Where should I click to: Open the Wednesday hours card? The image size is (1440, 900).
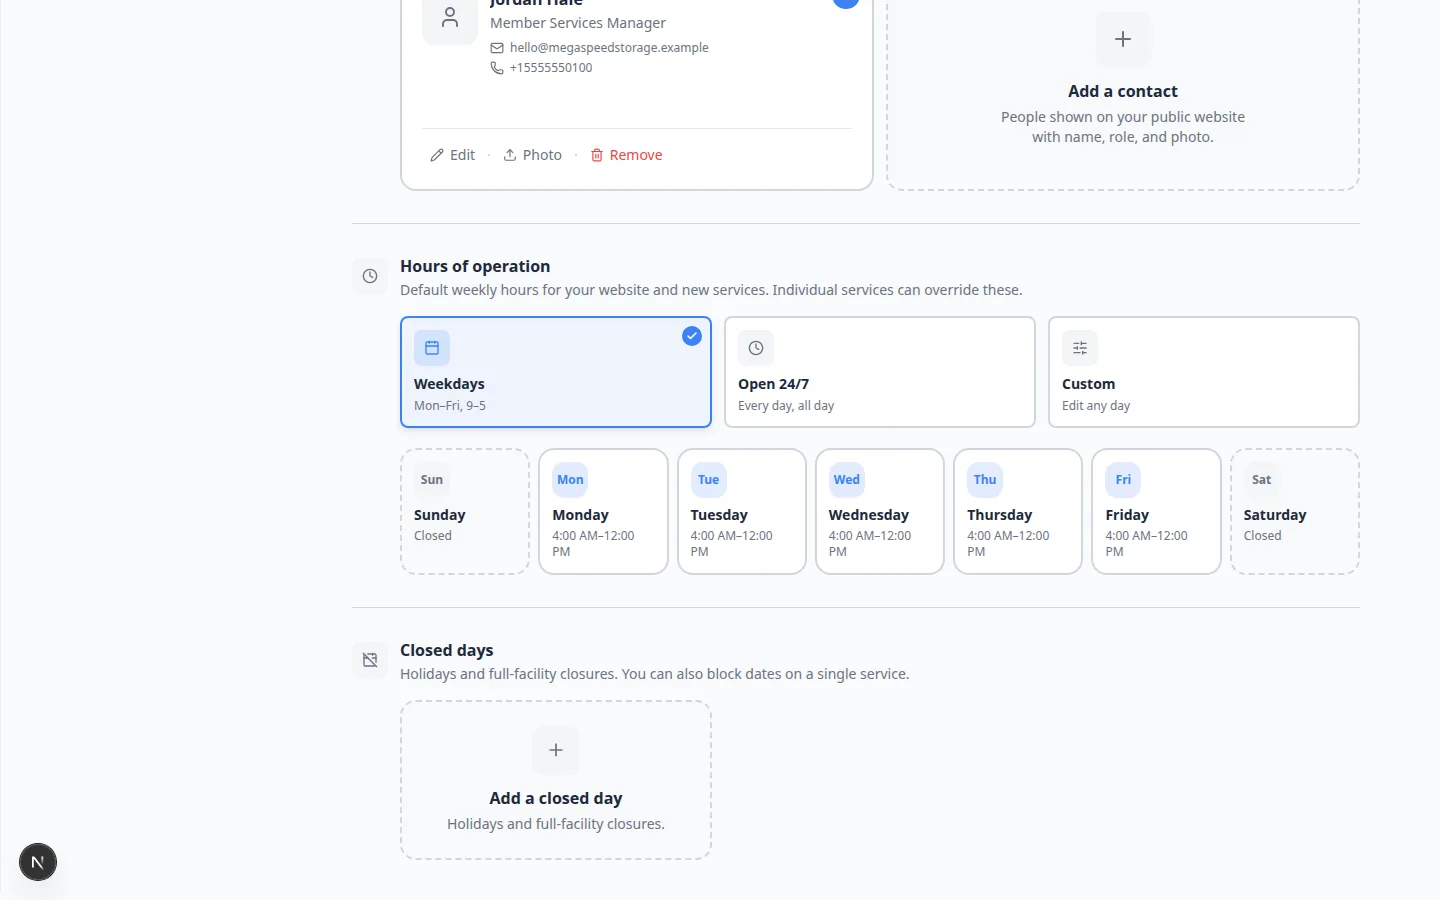pyautogui.click(x=880, y=511)
